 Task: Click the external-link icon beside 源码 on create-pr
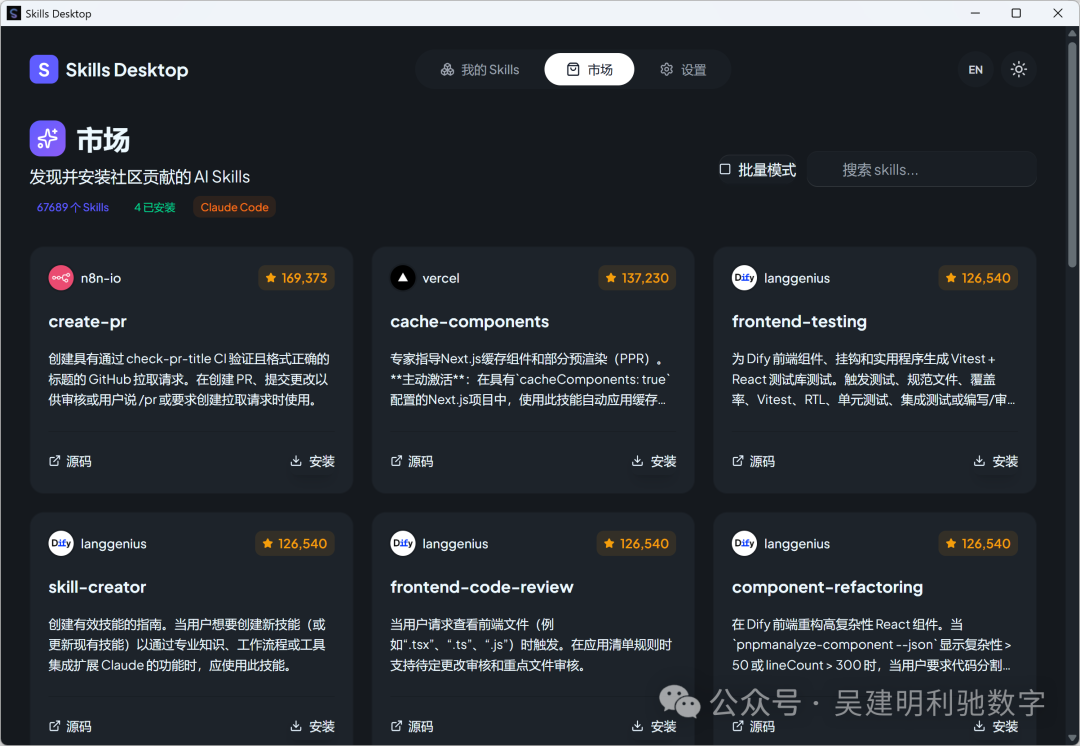click(x=53, y=461)
